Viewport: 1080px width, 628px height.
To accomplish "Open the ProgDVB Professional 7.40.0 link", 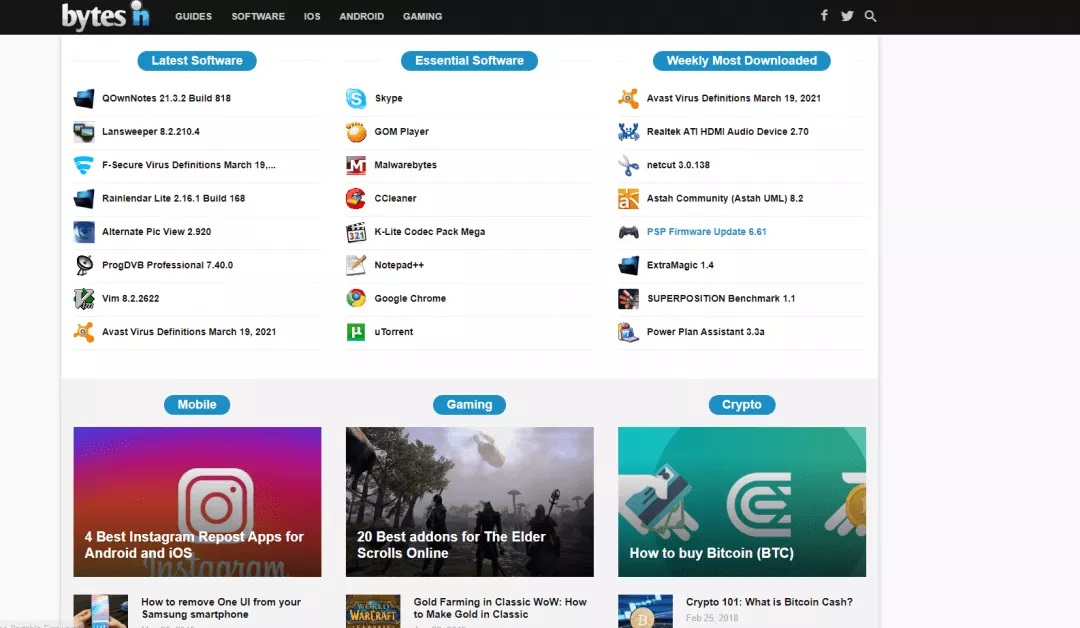I will 167,265.
